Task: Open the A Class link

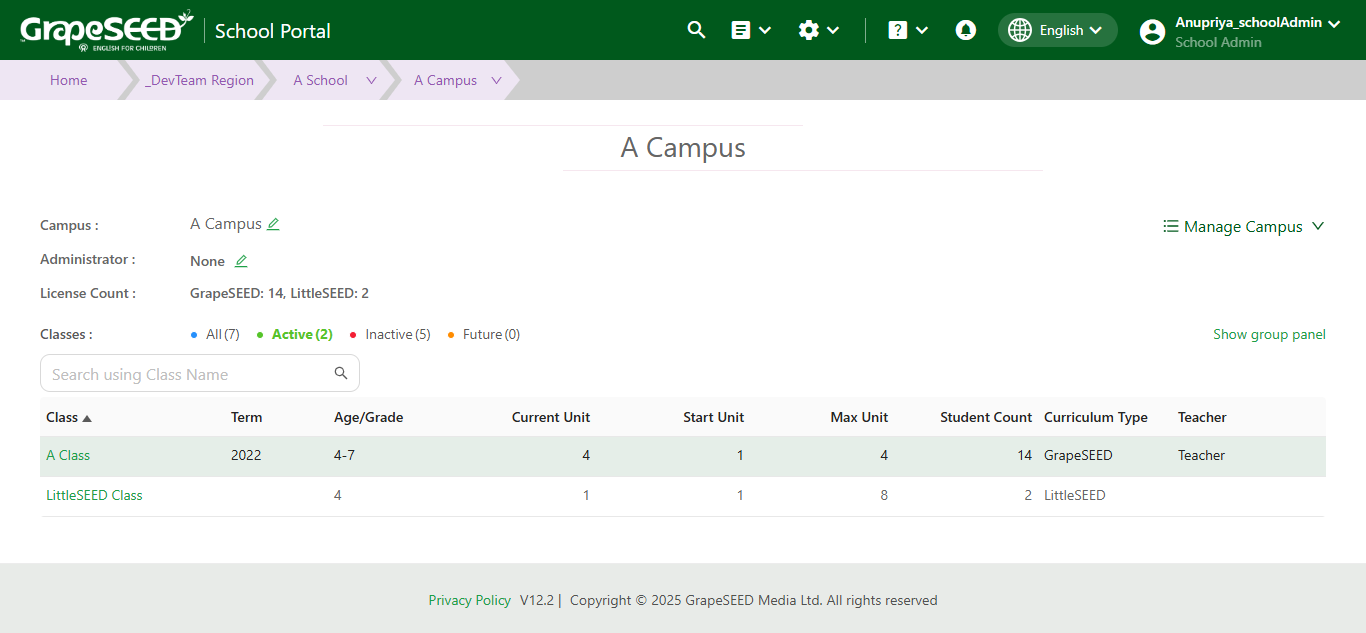Action: 68,455
